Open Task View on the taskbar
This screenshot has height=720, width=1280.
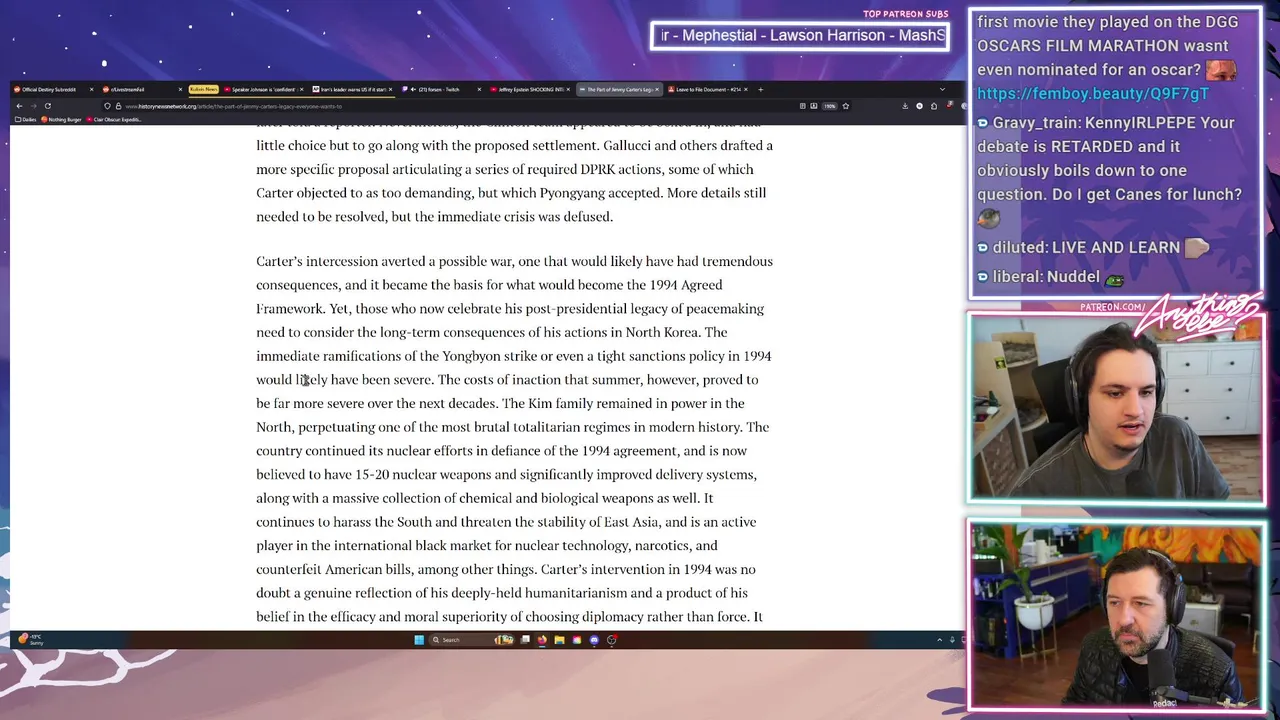525,640
